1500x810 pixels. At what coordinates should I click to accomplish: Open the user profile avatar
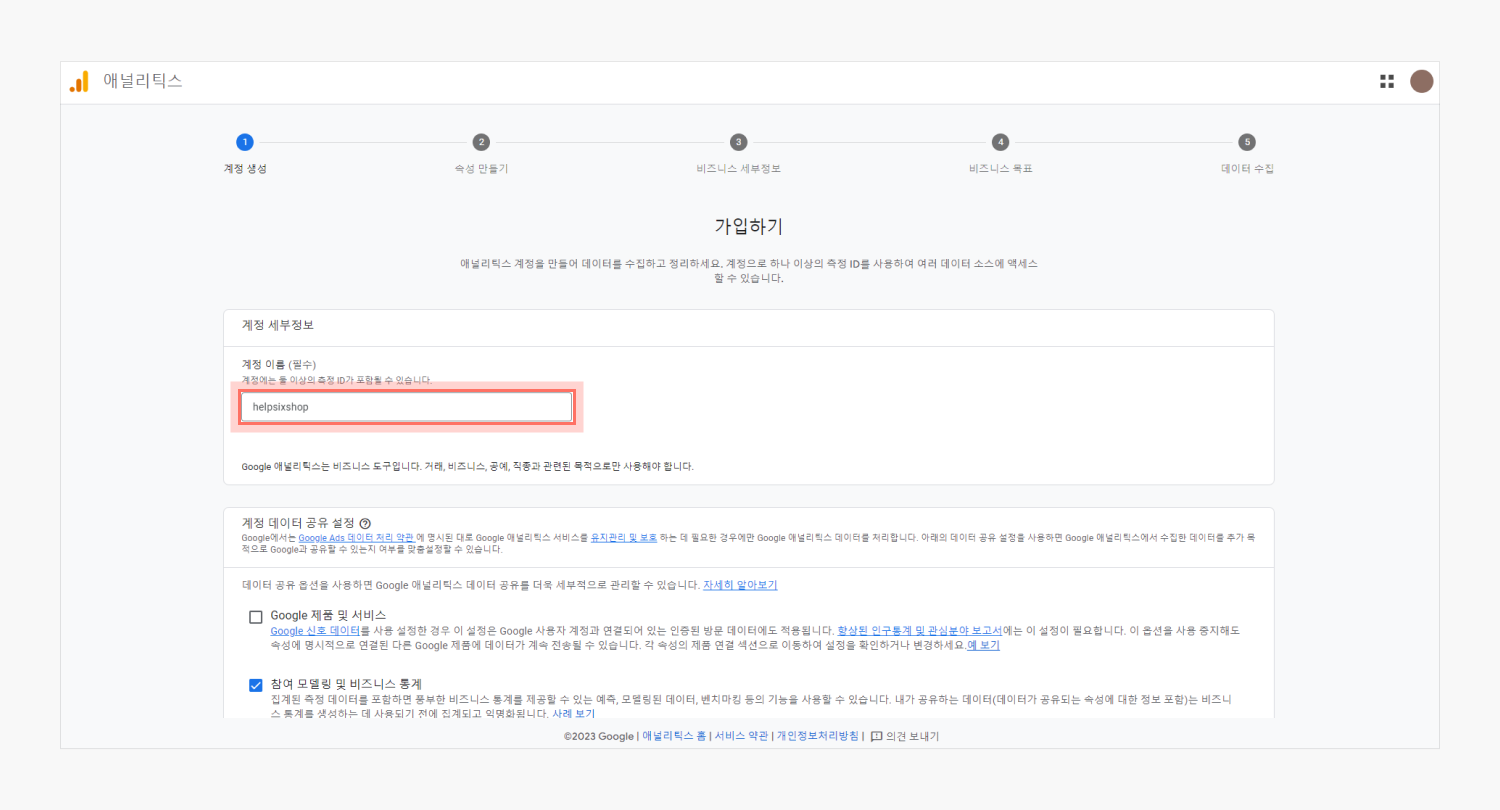[x=1421, y=82]
